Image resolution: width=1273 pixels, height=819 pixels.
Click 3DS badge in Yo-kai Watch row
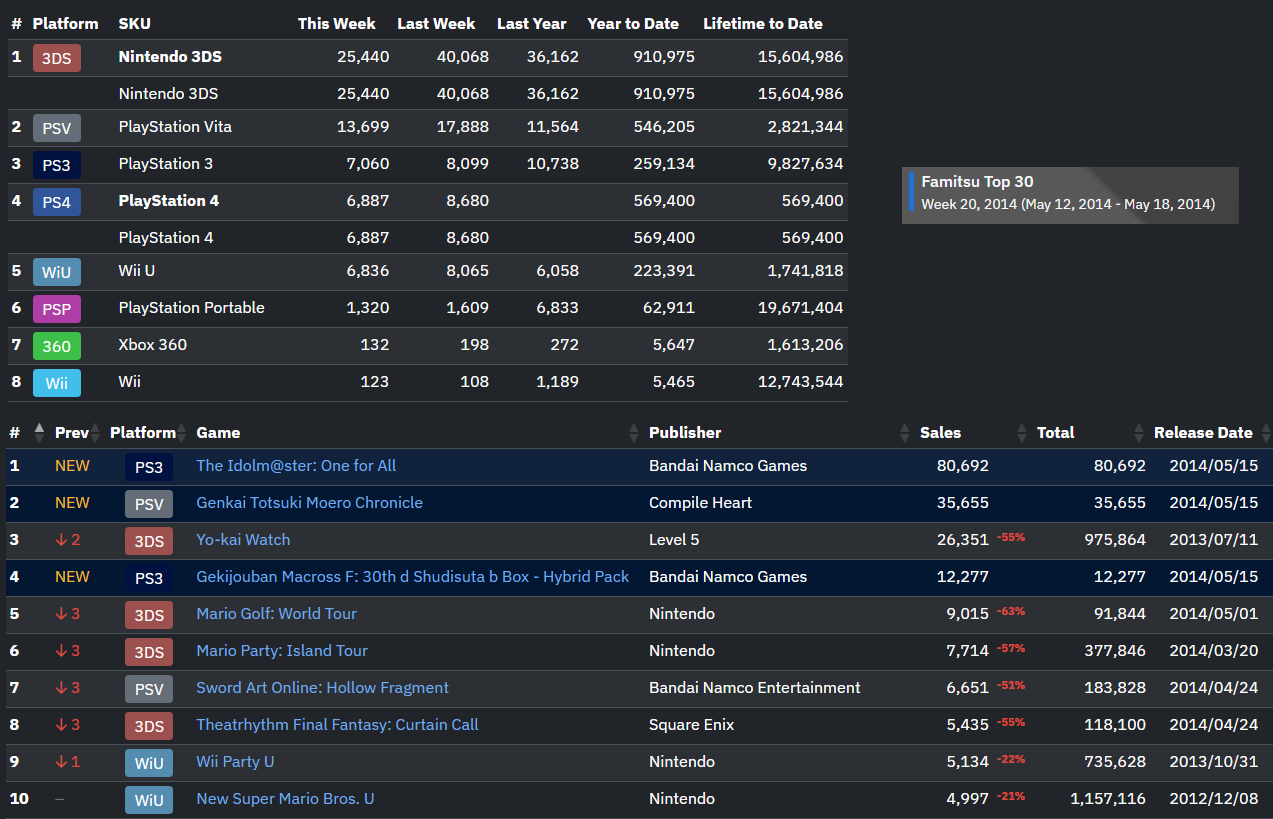[x=149, y=541]
